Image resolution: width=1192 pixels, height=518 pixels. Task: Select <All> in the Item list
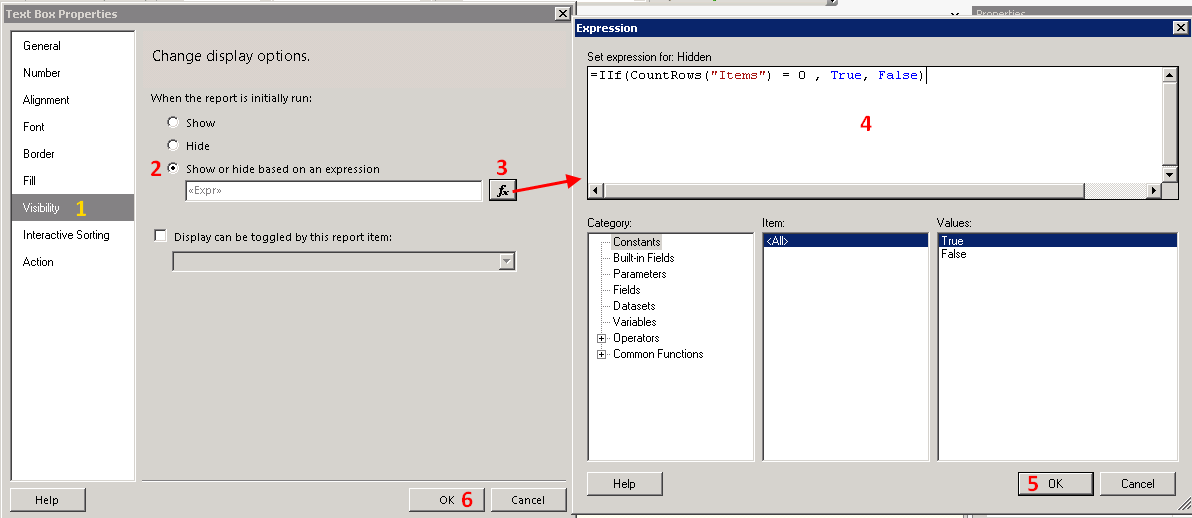tap(845, 240)
